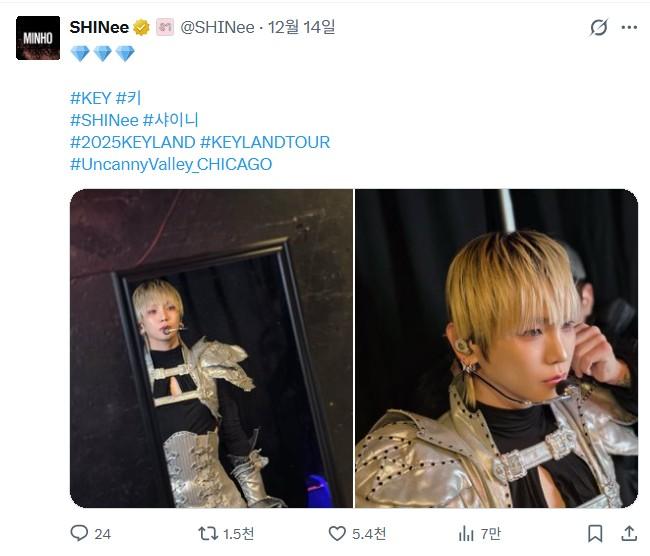
Task: Open the MINHO profile avatar
Action: [37, 38]
